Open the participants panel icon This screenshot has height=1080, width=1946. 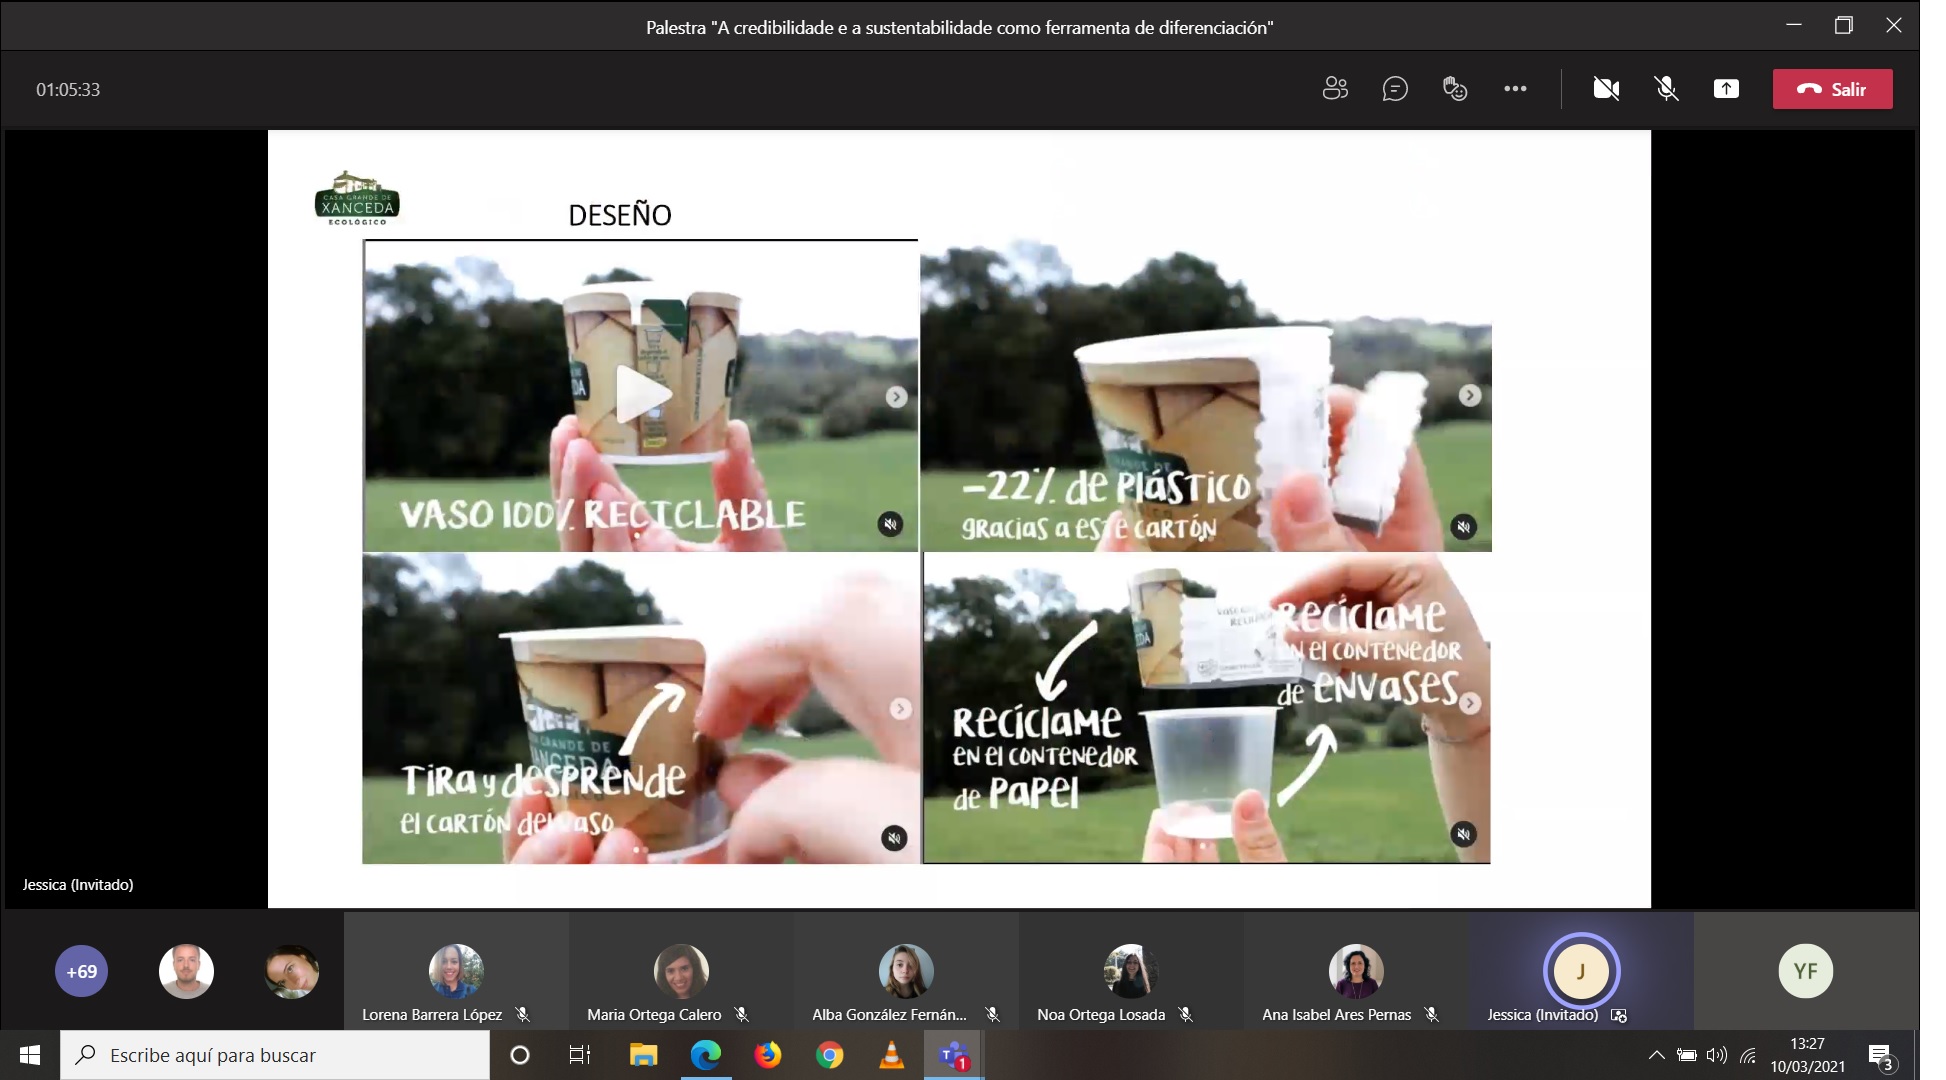pyautogui.click(x=1335, y=89)
